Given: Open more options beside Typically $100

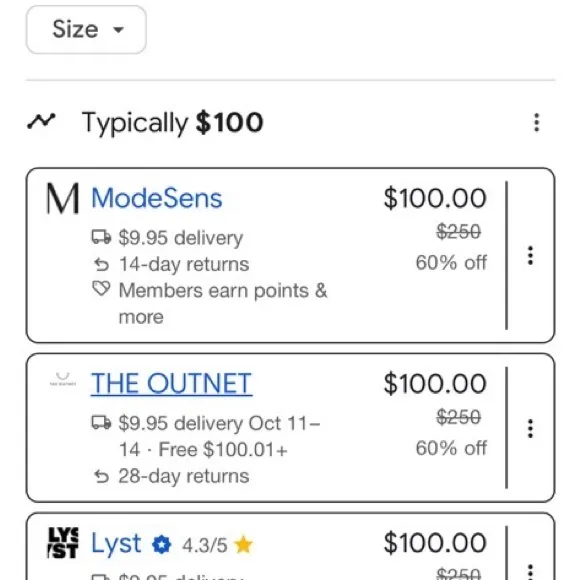Looking at the screenshot, I should 536,122.
